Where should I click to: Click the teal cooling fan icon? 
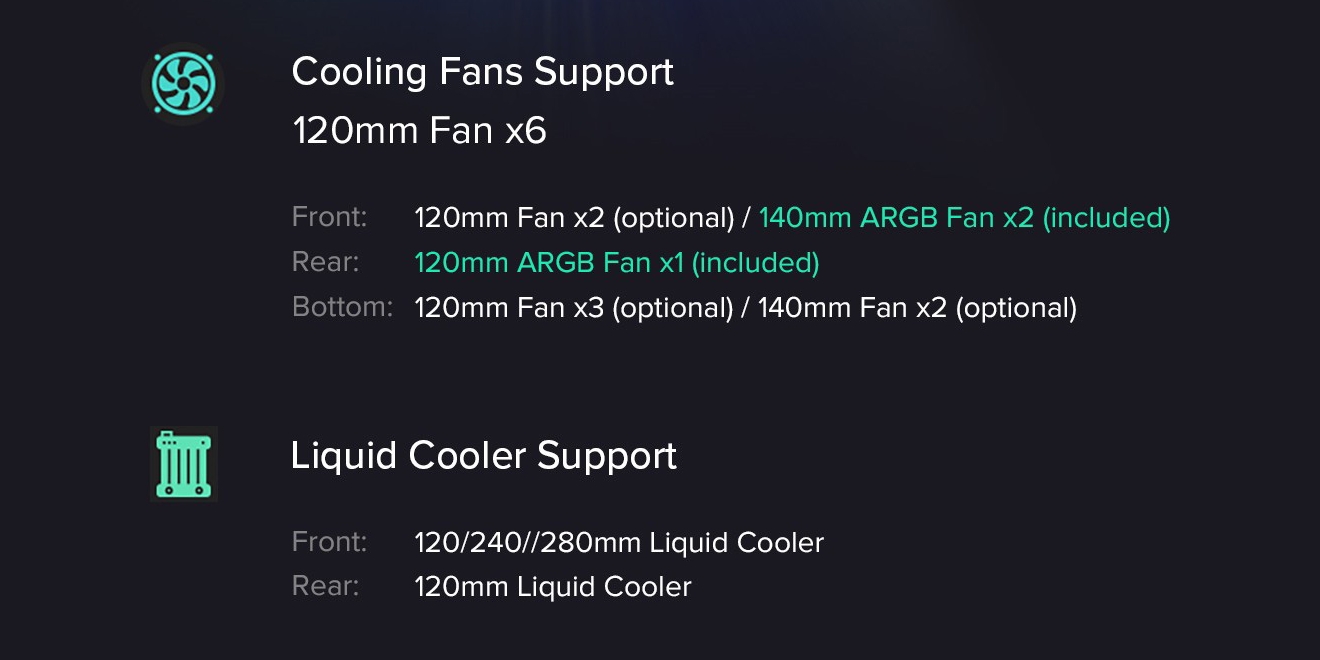183,83
